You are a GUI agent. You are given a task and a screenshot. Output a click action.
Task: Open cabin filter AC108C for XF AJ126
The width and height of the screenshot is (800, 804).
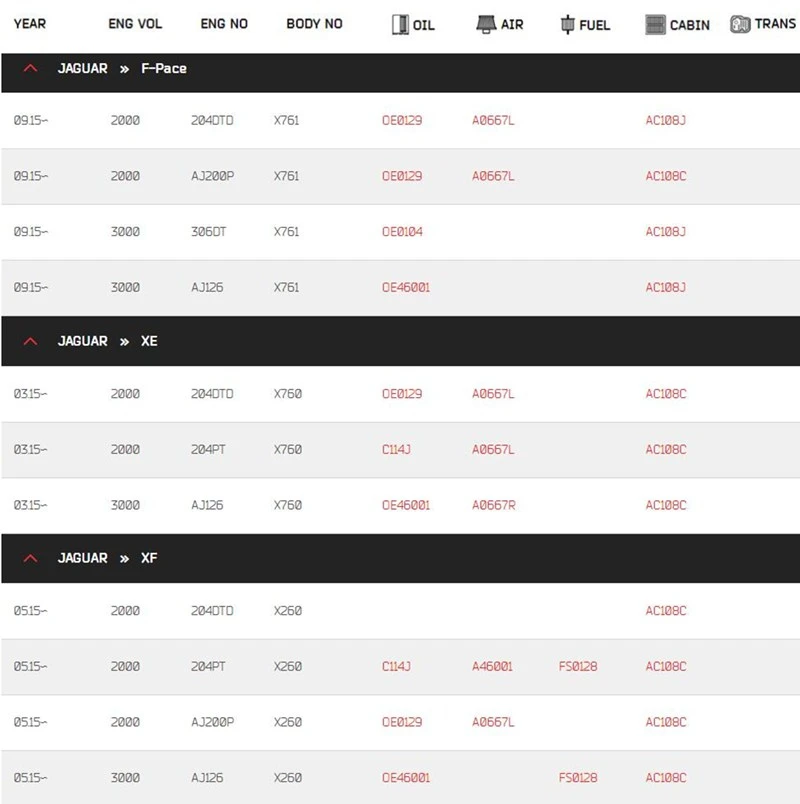tap(666, 777)
